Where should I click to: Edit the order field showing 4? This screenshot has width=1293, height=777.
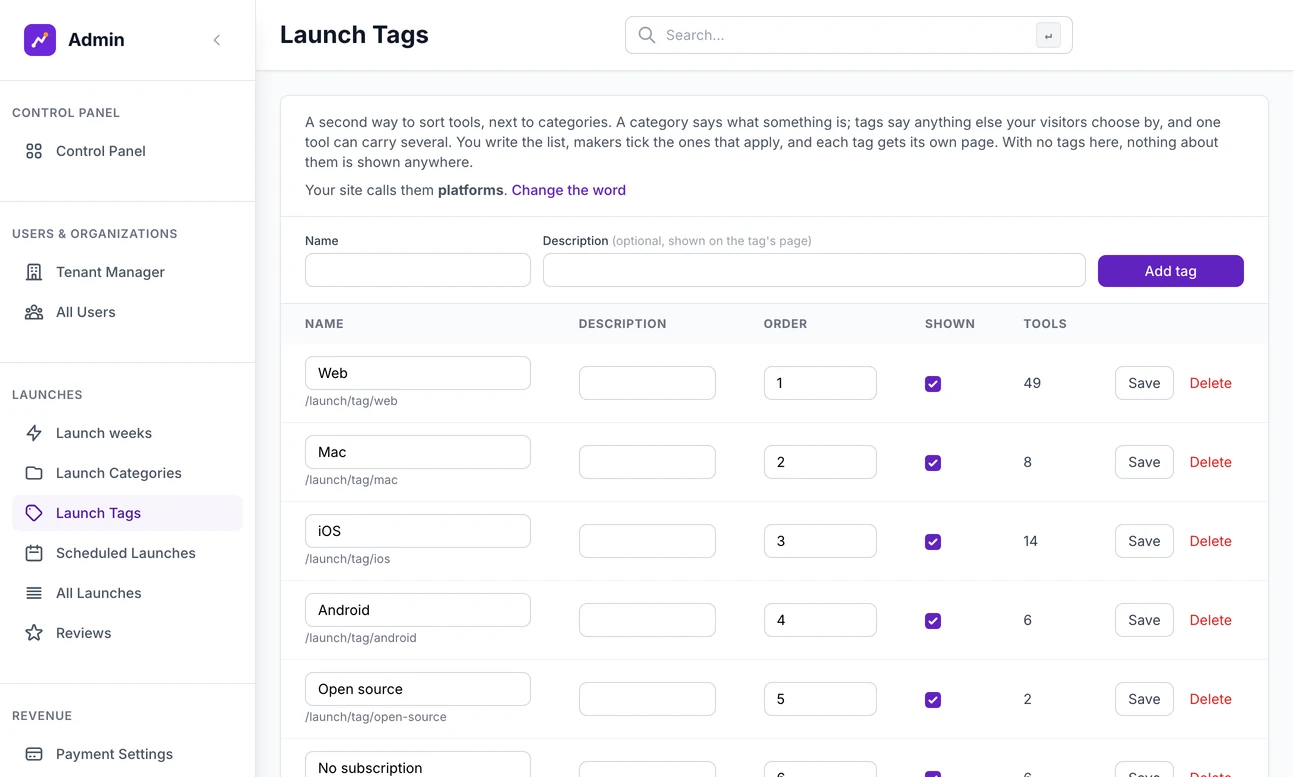[x=820, y=620]
